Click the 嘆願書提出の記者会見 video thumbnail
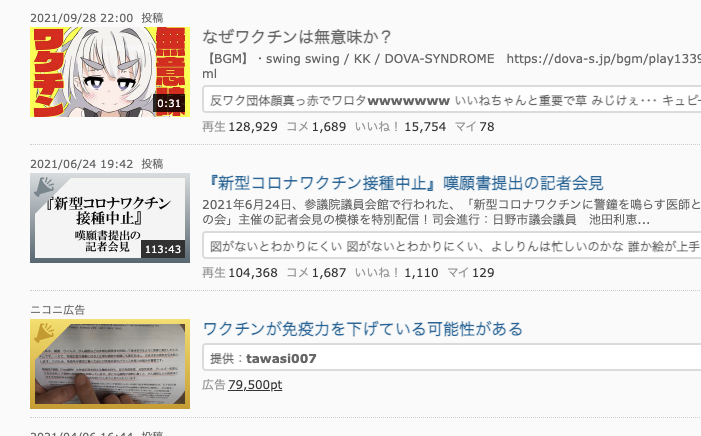 pos(110,218)
